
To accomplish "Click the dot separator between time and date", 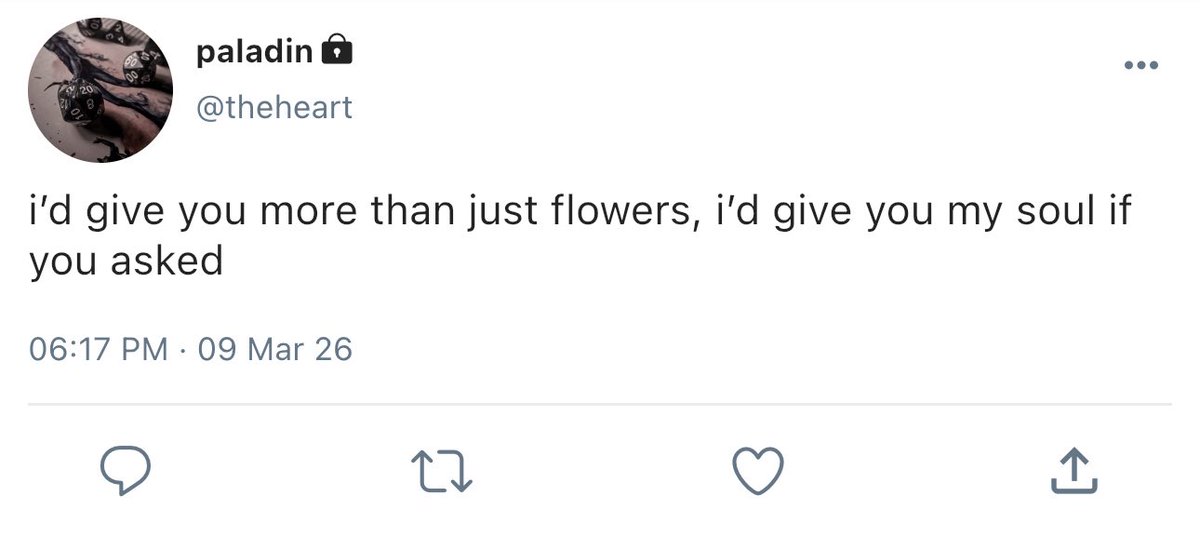I will coord(184,350).
